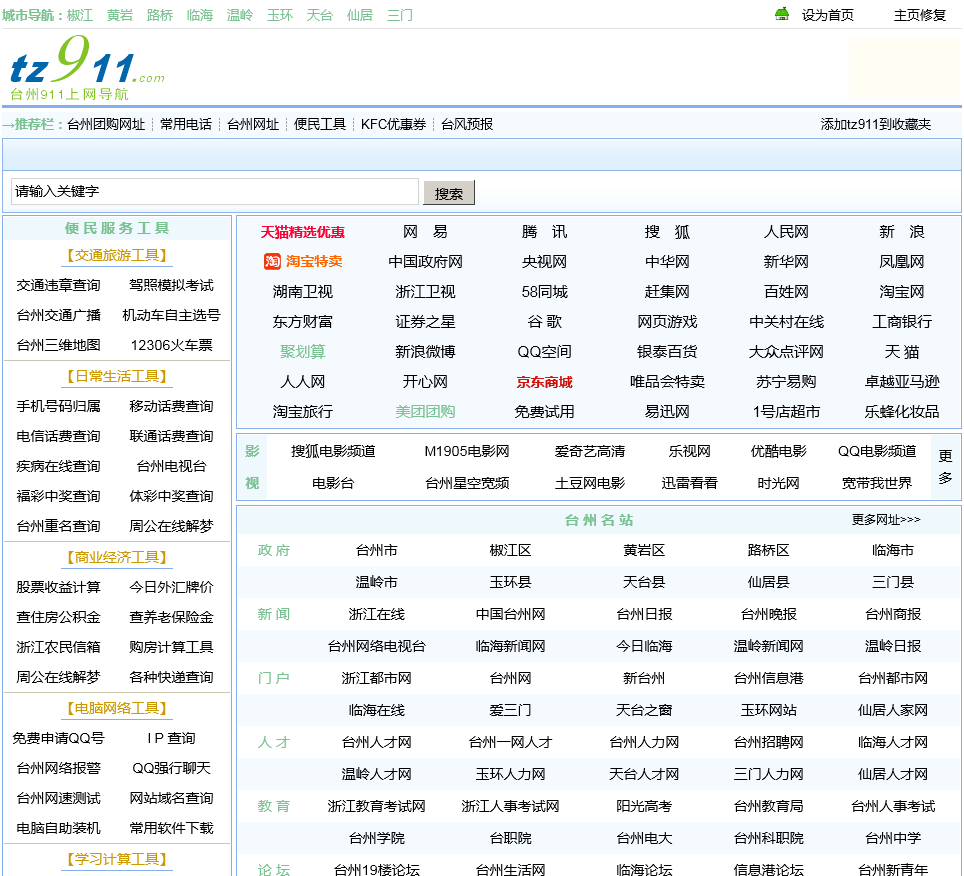Screen dimensions: 964x876
Task: Open 台州日报 in the news row
Action: [644, 614]
